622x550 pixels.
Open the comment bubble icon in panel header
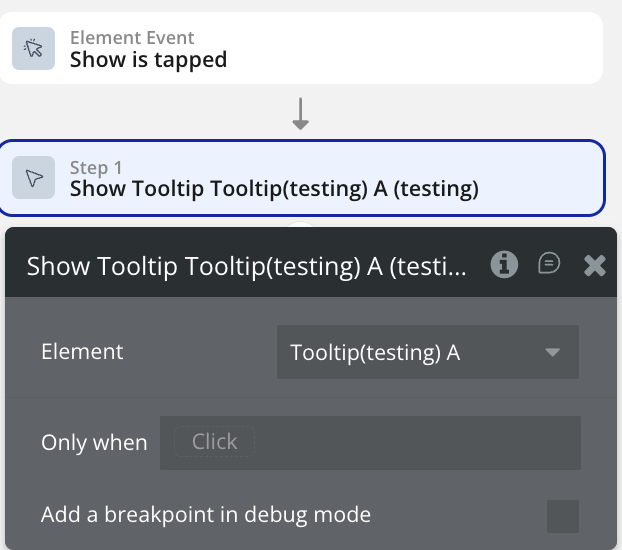549,264
